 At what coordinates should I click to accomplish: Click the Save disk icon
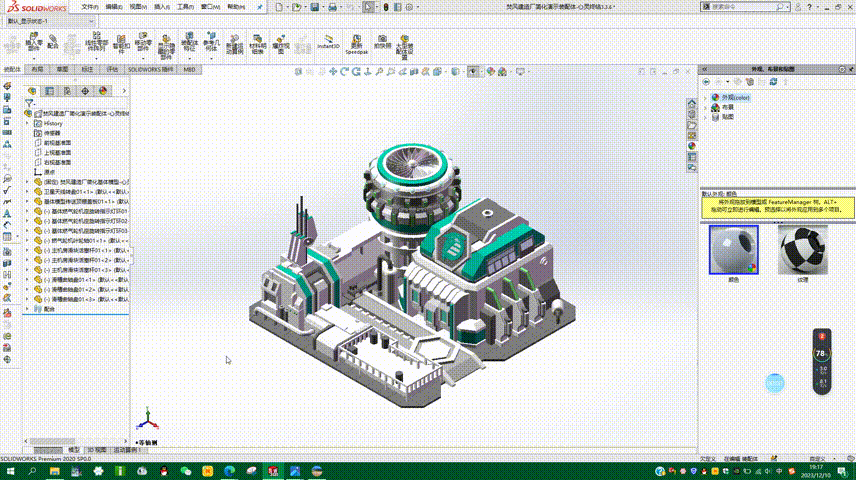(x=314, y=7)
